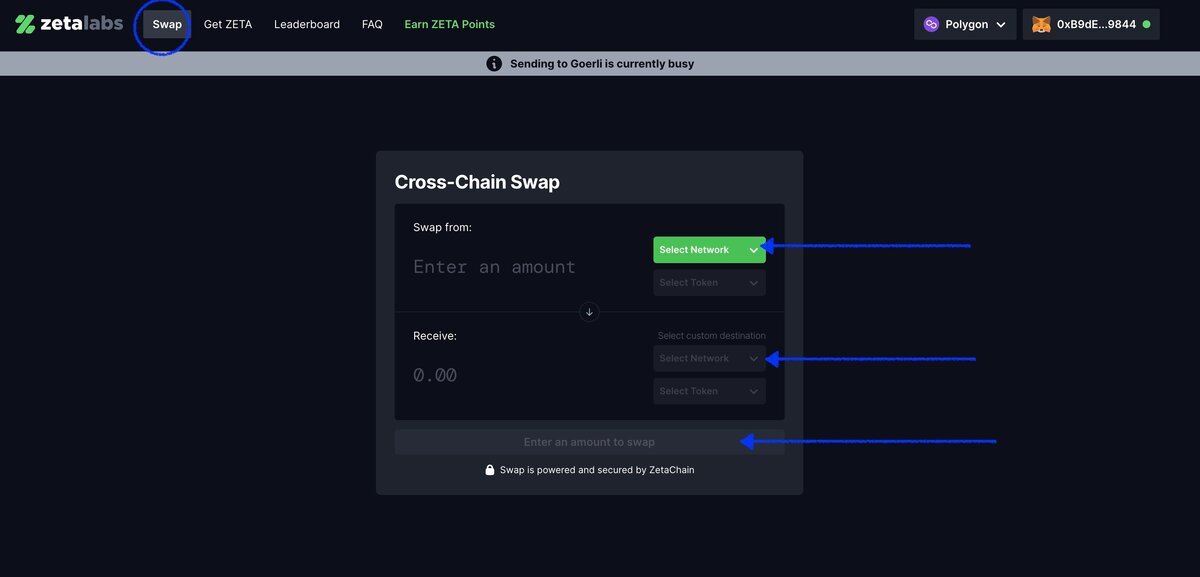Image resolution: width=1200 pixels, height=577 pixels.
Task: Go to Get ZETA page
Action: [x=228, y=24]
